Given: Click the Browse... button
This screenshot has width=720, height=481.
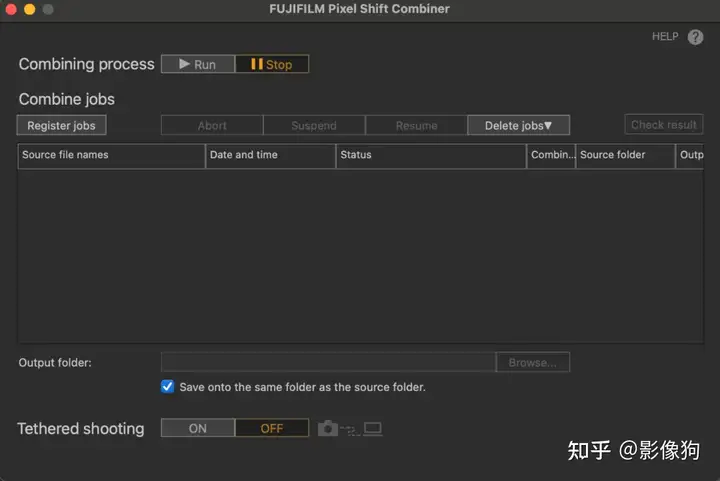Looking at the screenshot, I should click(533, 362).
